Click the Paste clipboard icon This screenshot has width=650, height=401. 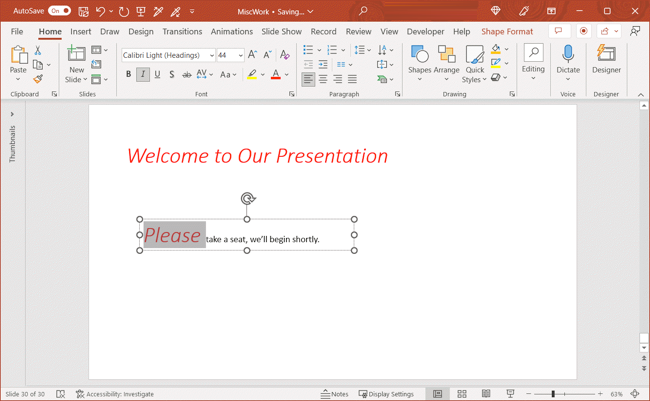[x=18, y=56]
